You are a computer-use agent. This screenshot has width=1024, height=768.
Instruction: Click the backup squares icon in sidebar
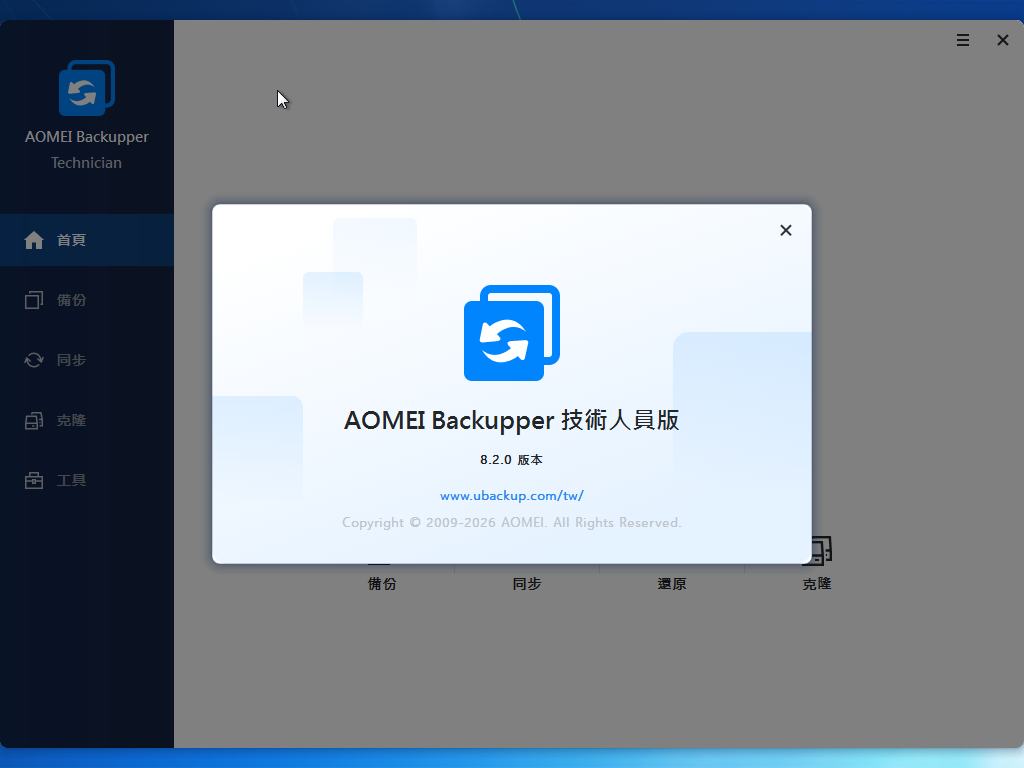34,300
